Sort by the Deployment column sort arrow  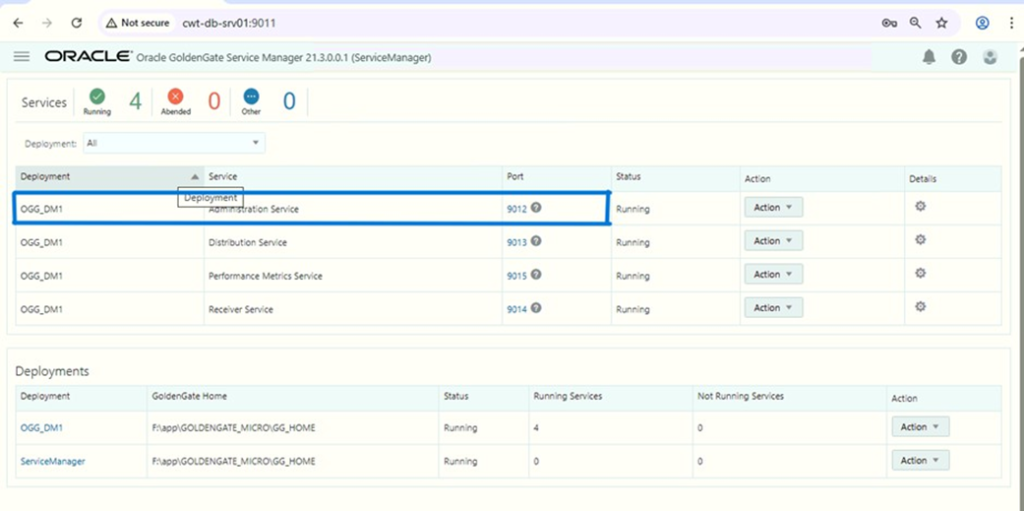click(x=195, y=177)
